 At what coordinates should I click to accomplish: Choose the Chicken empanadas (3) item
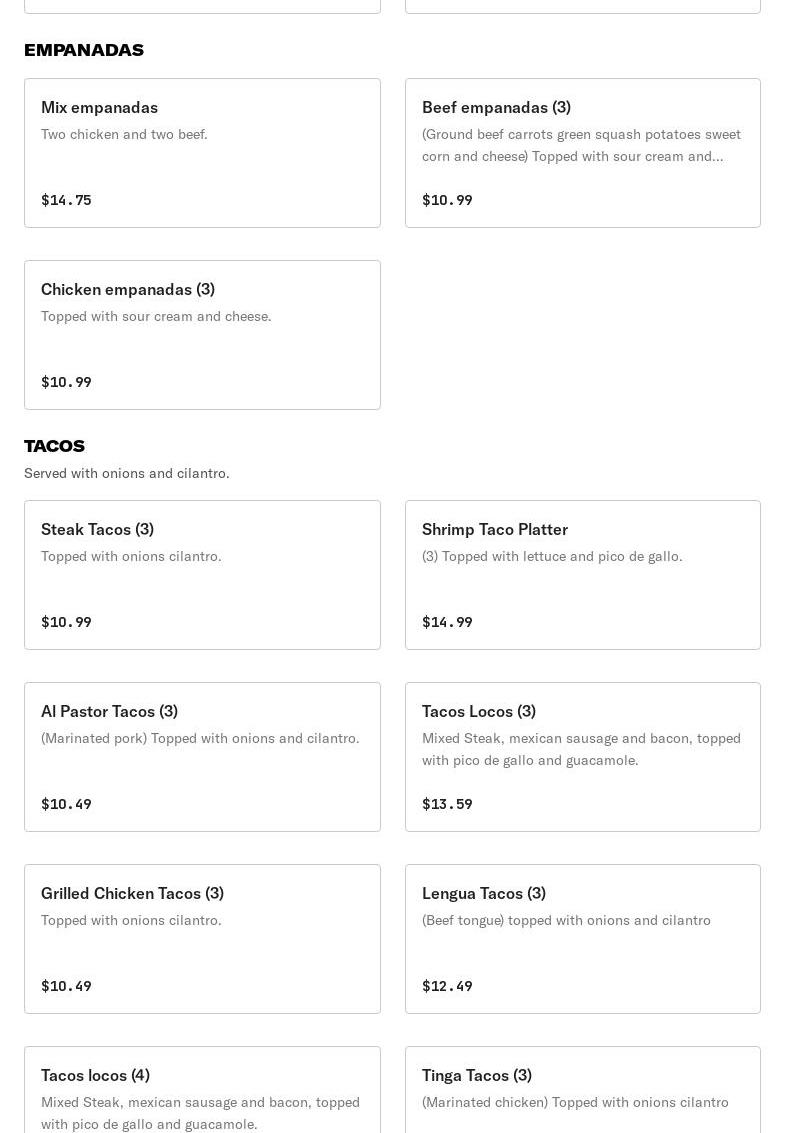(202, 334)
